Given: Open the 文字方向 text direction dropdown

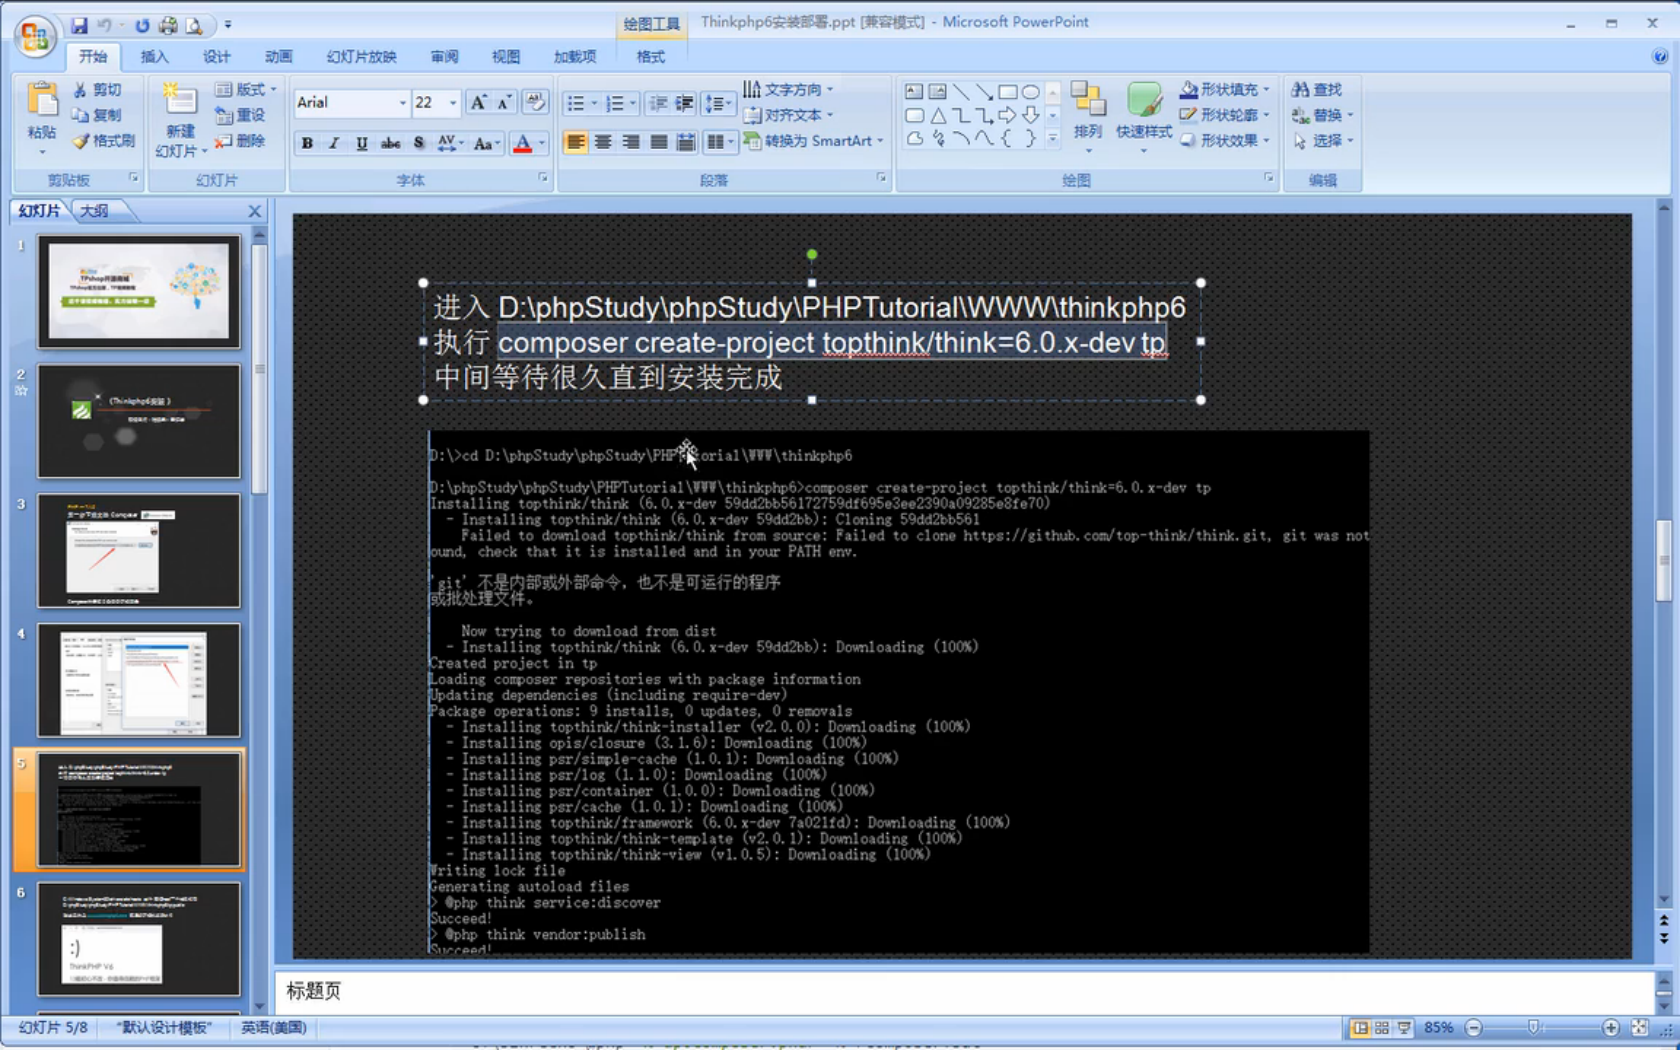Looking at the screenshot, I should pos(788,90).
